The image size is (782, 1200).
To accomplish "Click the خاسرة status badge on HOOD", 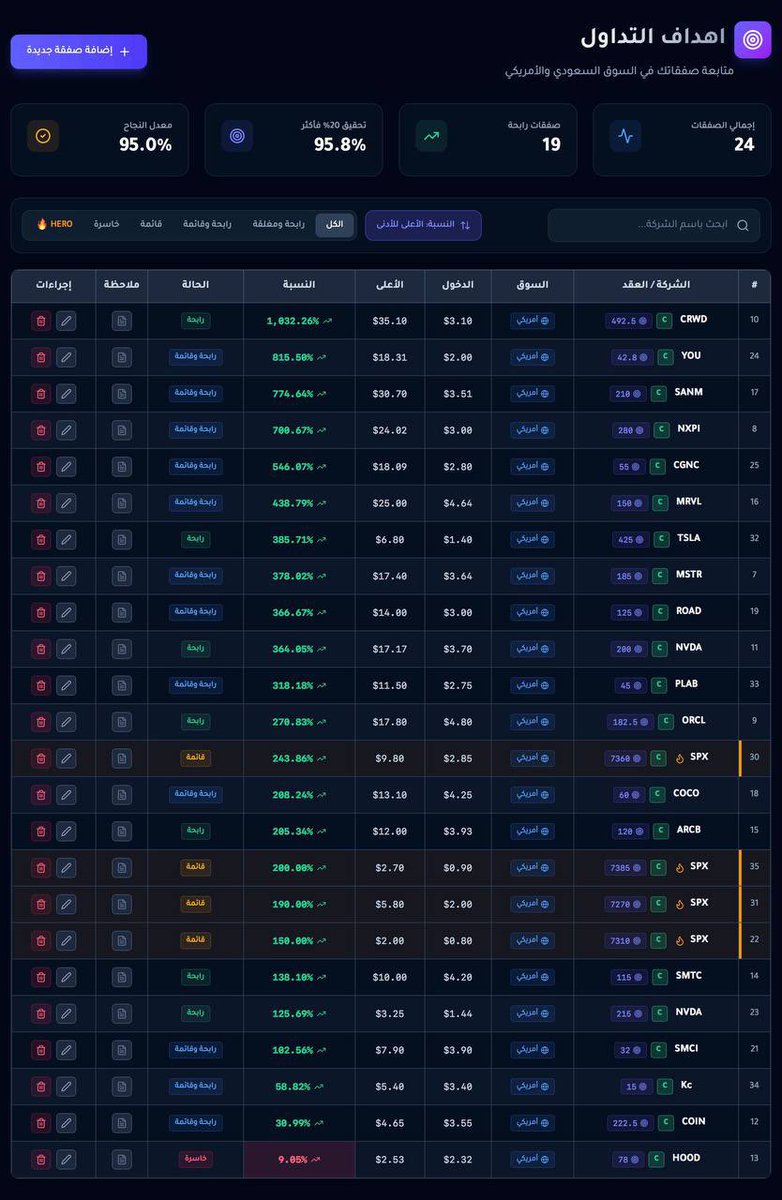I will pyautogui.click(x=196, y=1159).
